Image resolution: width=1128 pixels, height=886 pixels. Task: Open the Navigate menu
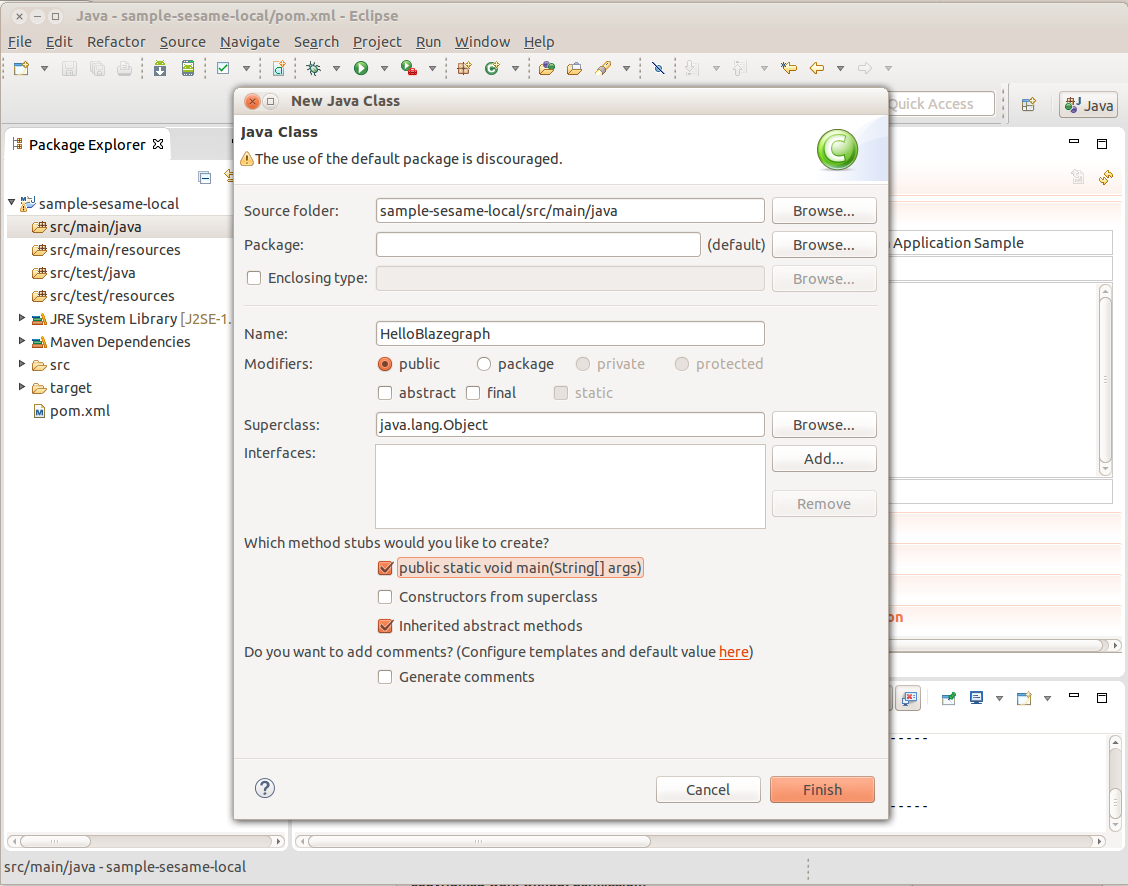250,42
